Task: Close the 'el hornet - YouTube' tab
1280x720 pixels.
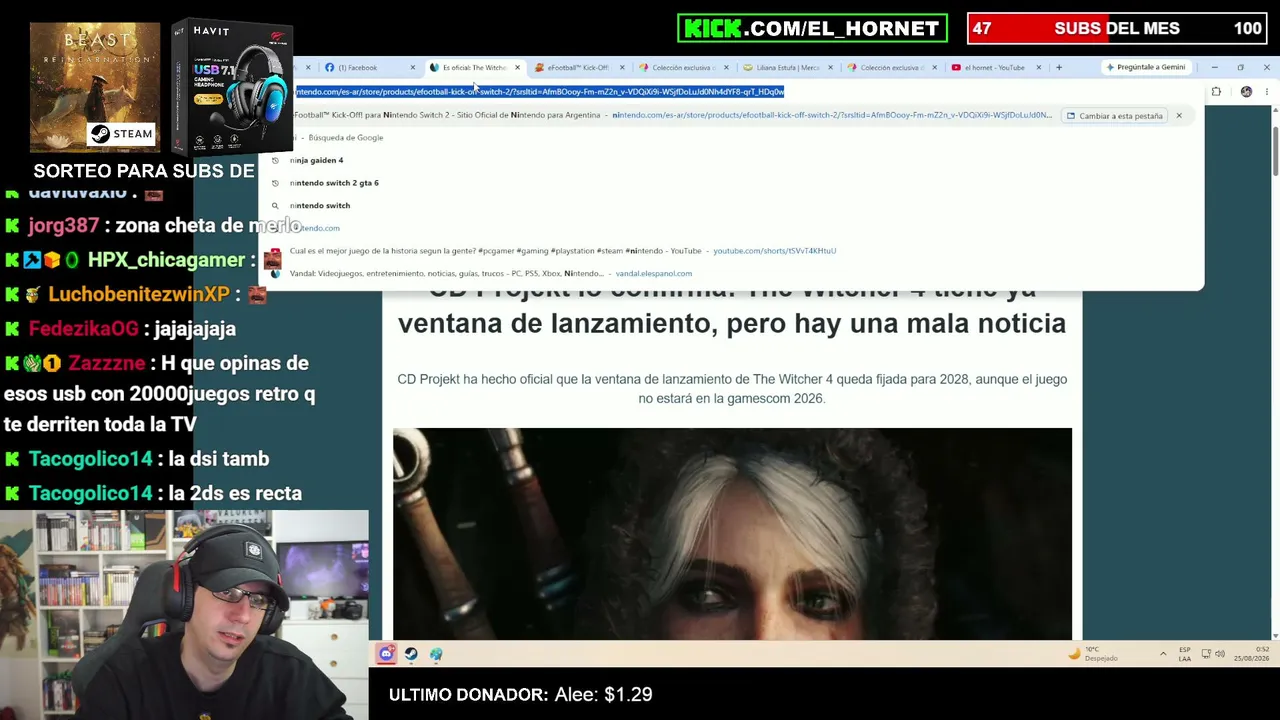Action: [x=1039, y=68]
